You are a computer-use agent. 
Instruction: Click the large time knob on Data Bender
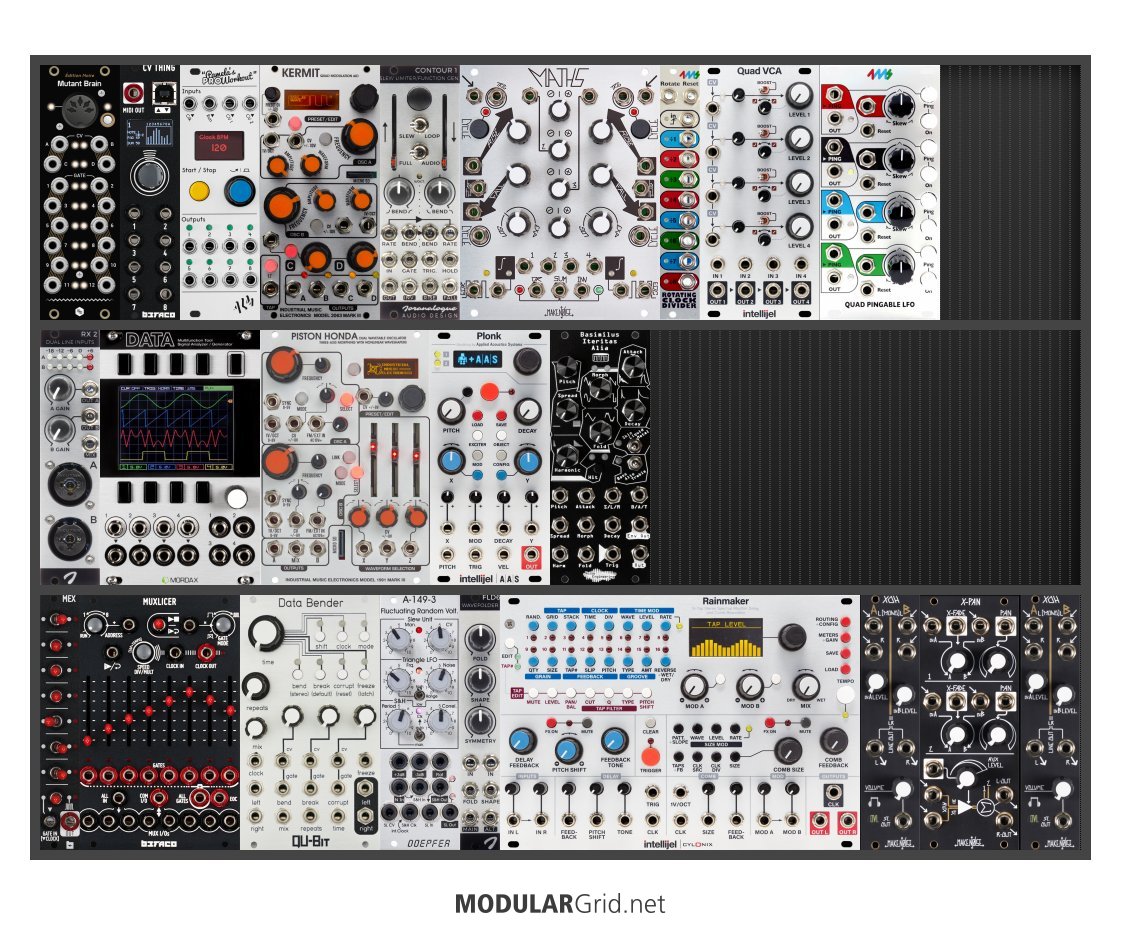(266, 633)
